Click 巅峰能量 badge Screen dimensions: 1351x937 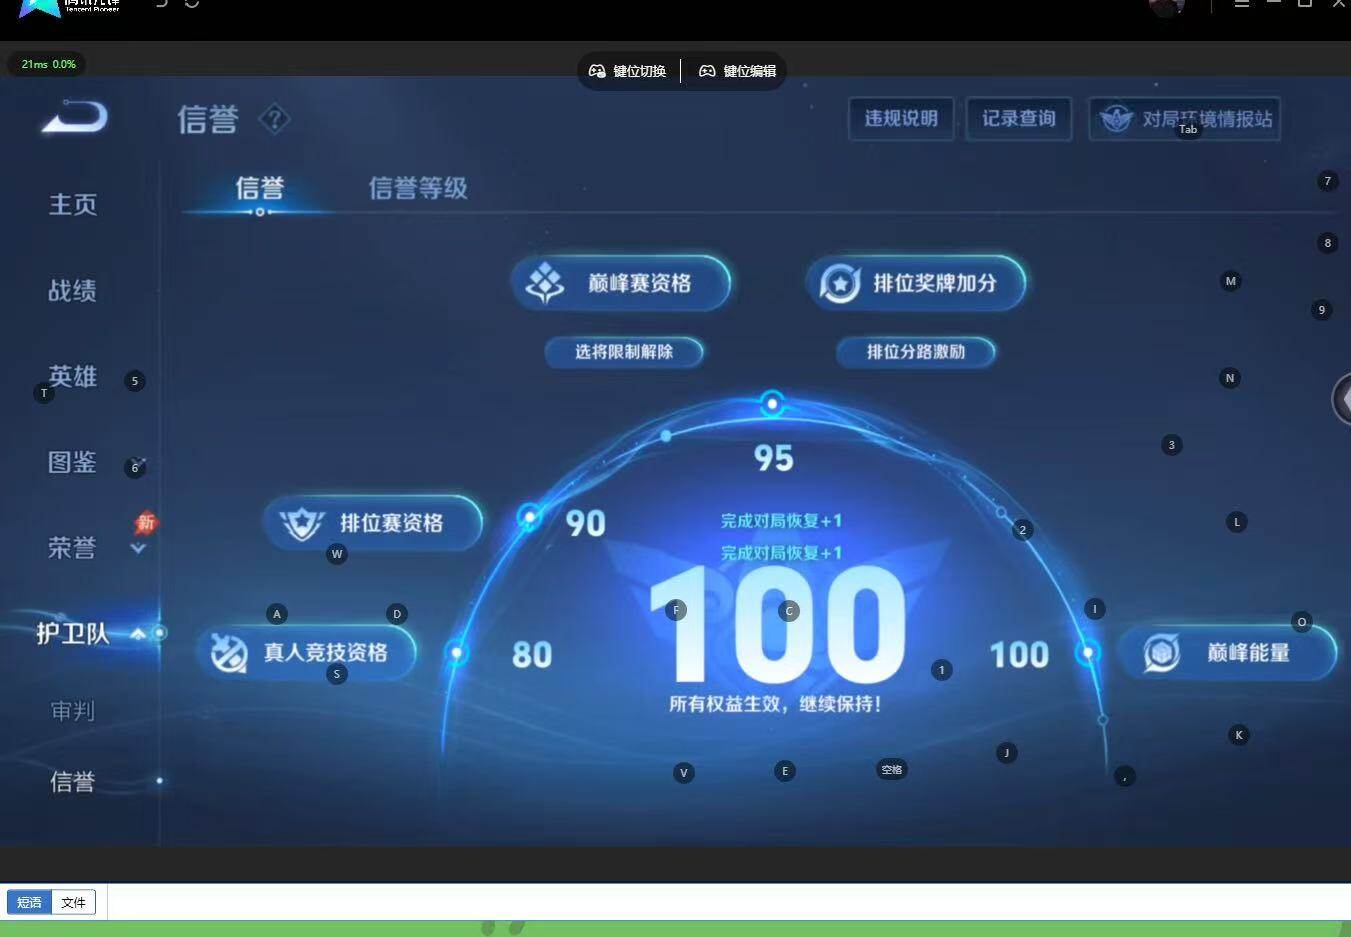tap(1227, 653)
